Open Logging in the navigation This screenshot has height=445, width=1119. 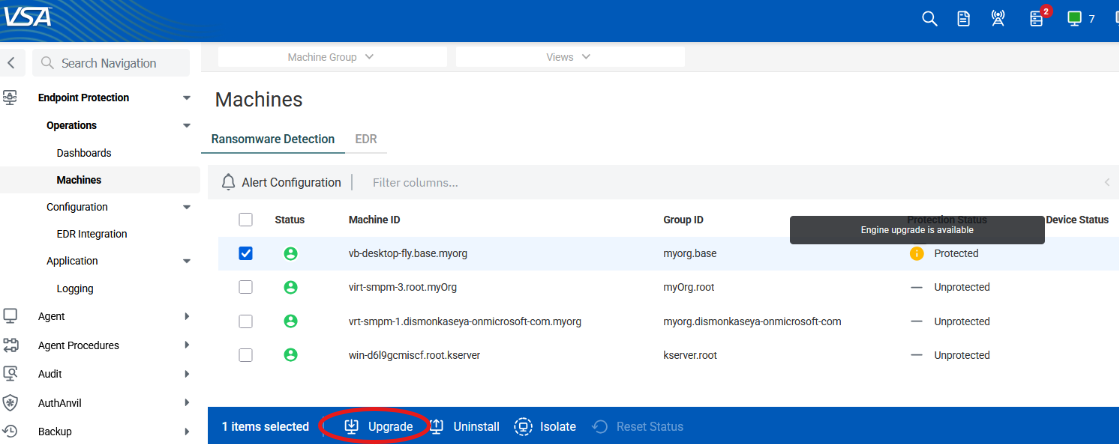point(75,289)
